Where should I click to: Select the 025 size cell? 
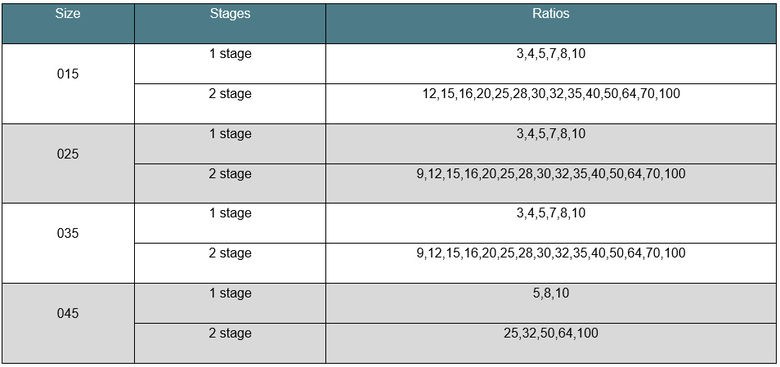(68, 163)
